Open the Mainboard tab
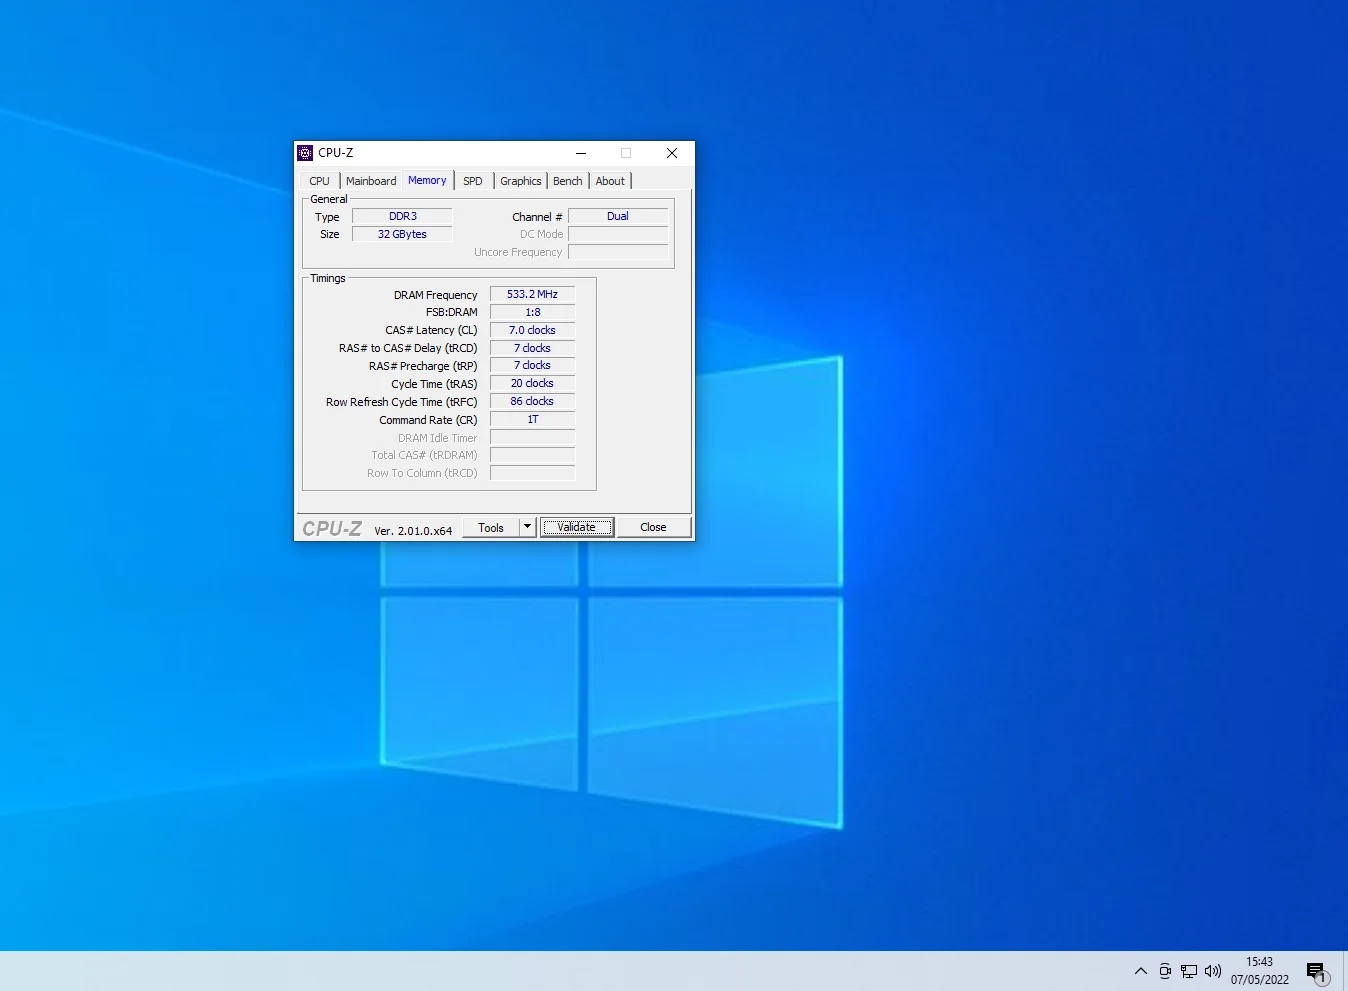 [371, 181]
